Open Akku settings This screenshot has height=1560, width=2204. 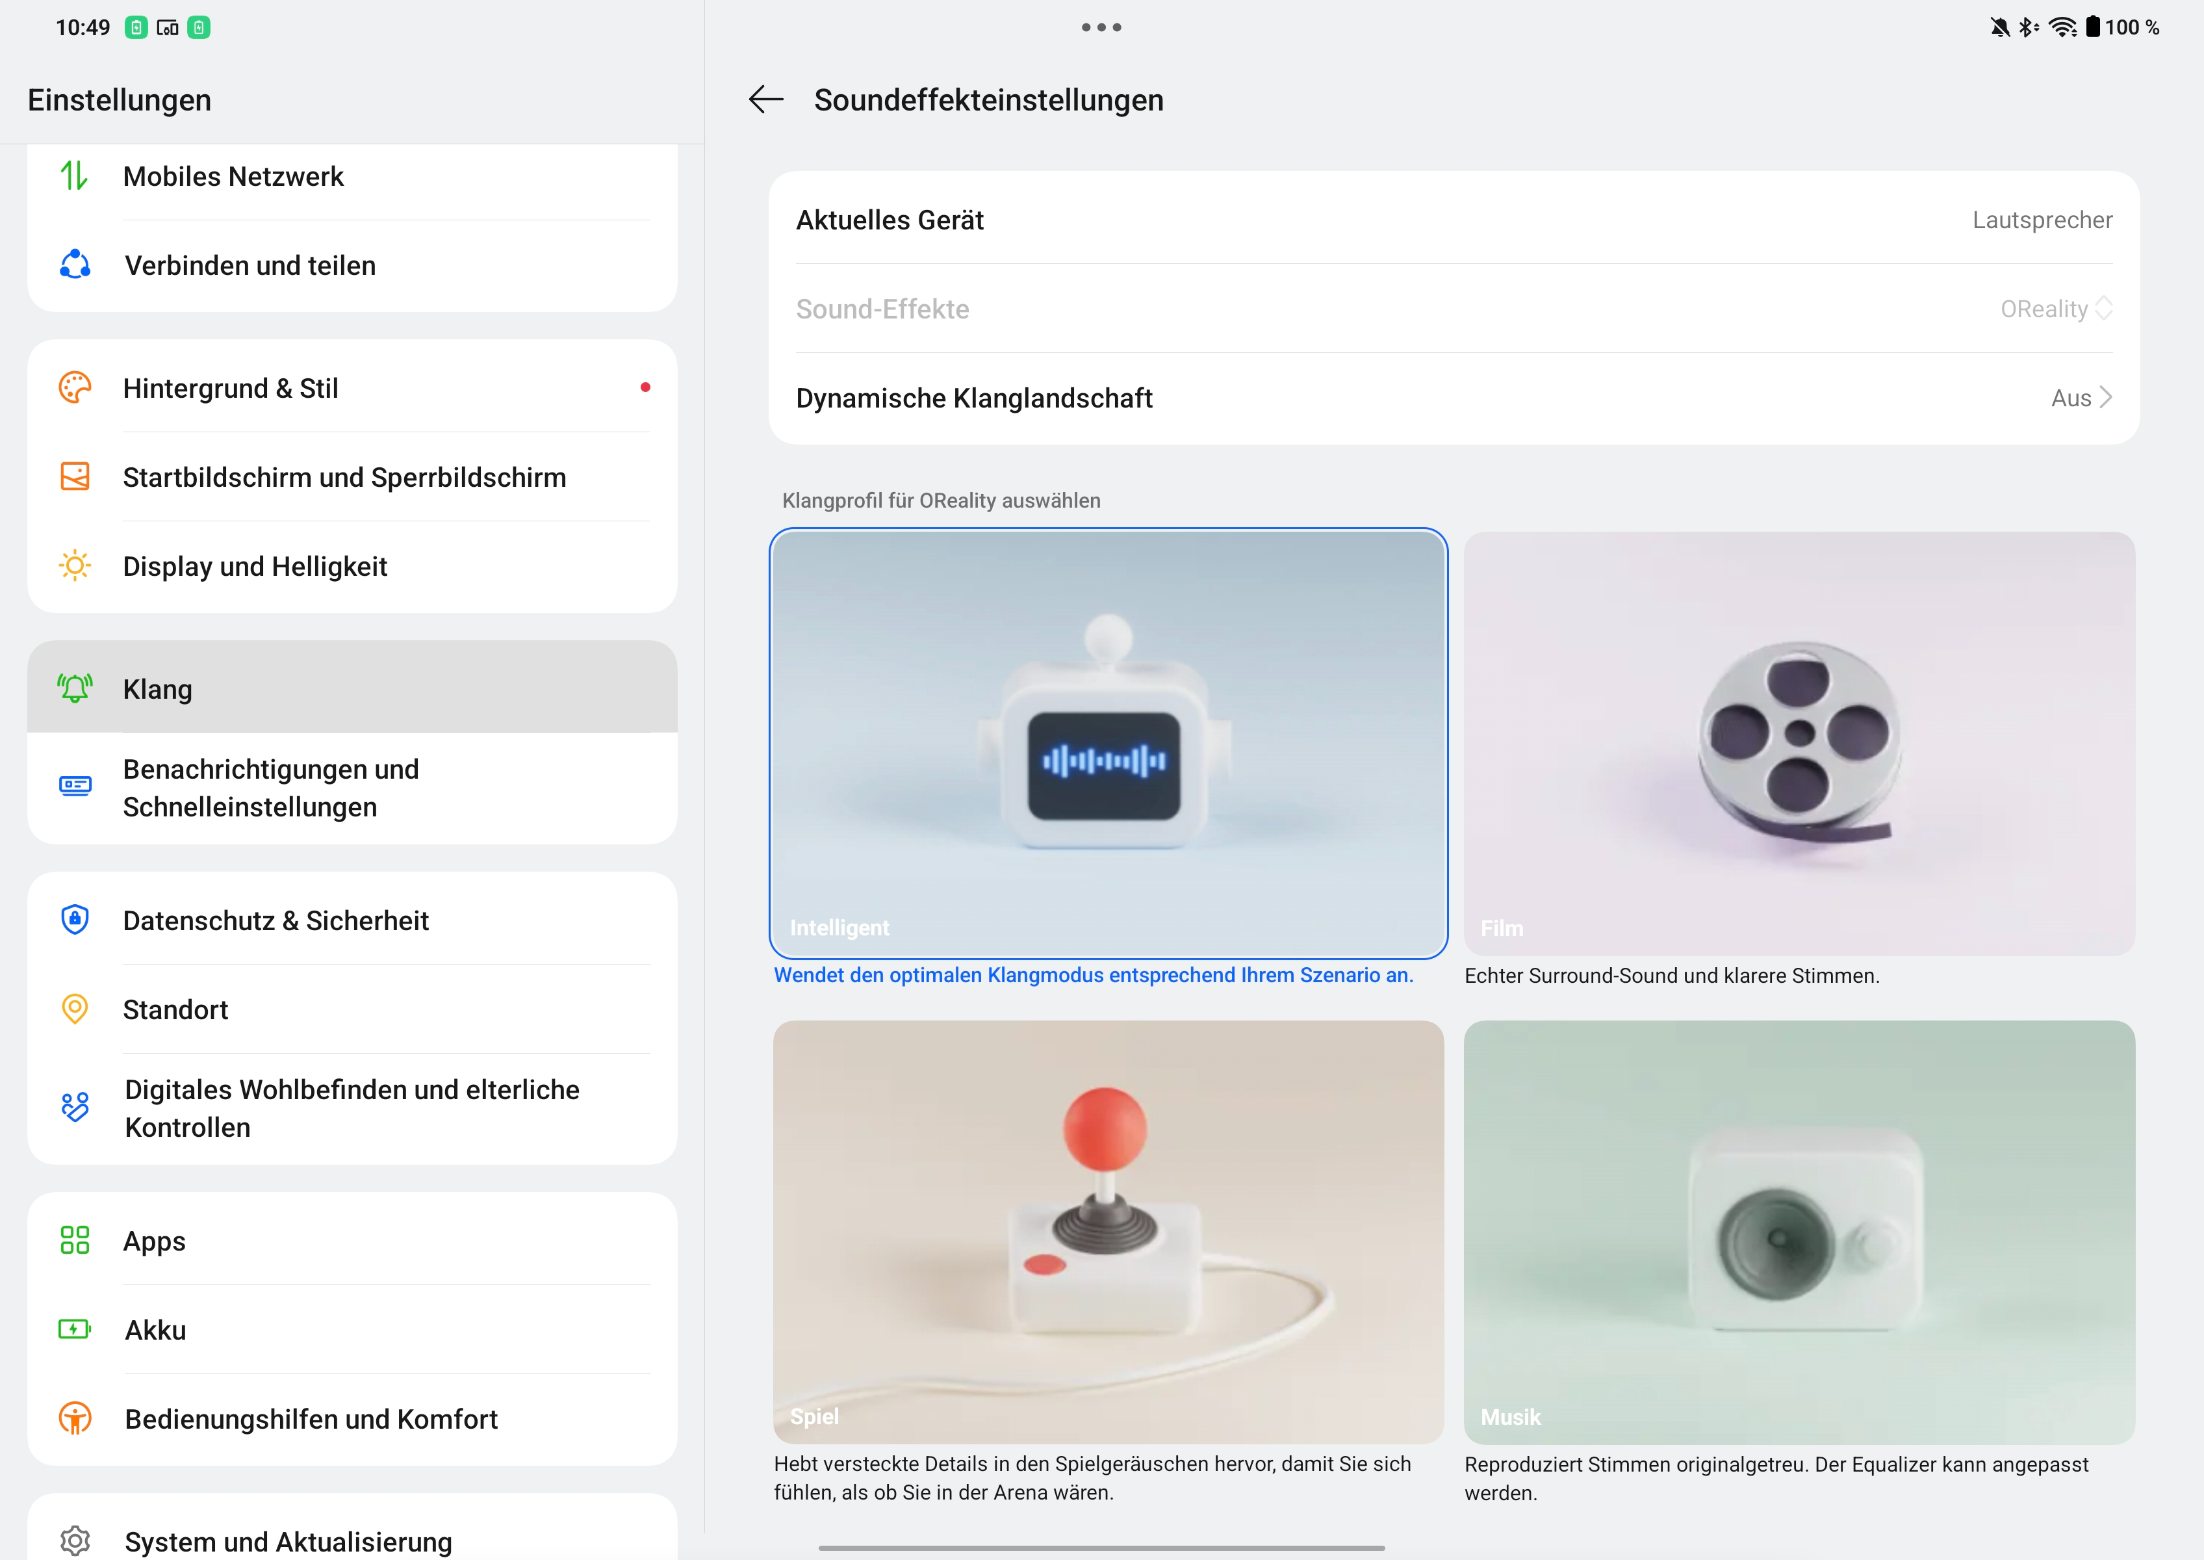352,1329
